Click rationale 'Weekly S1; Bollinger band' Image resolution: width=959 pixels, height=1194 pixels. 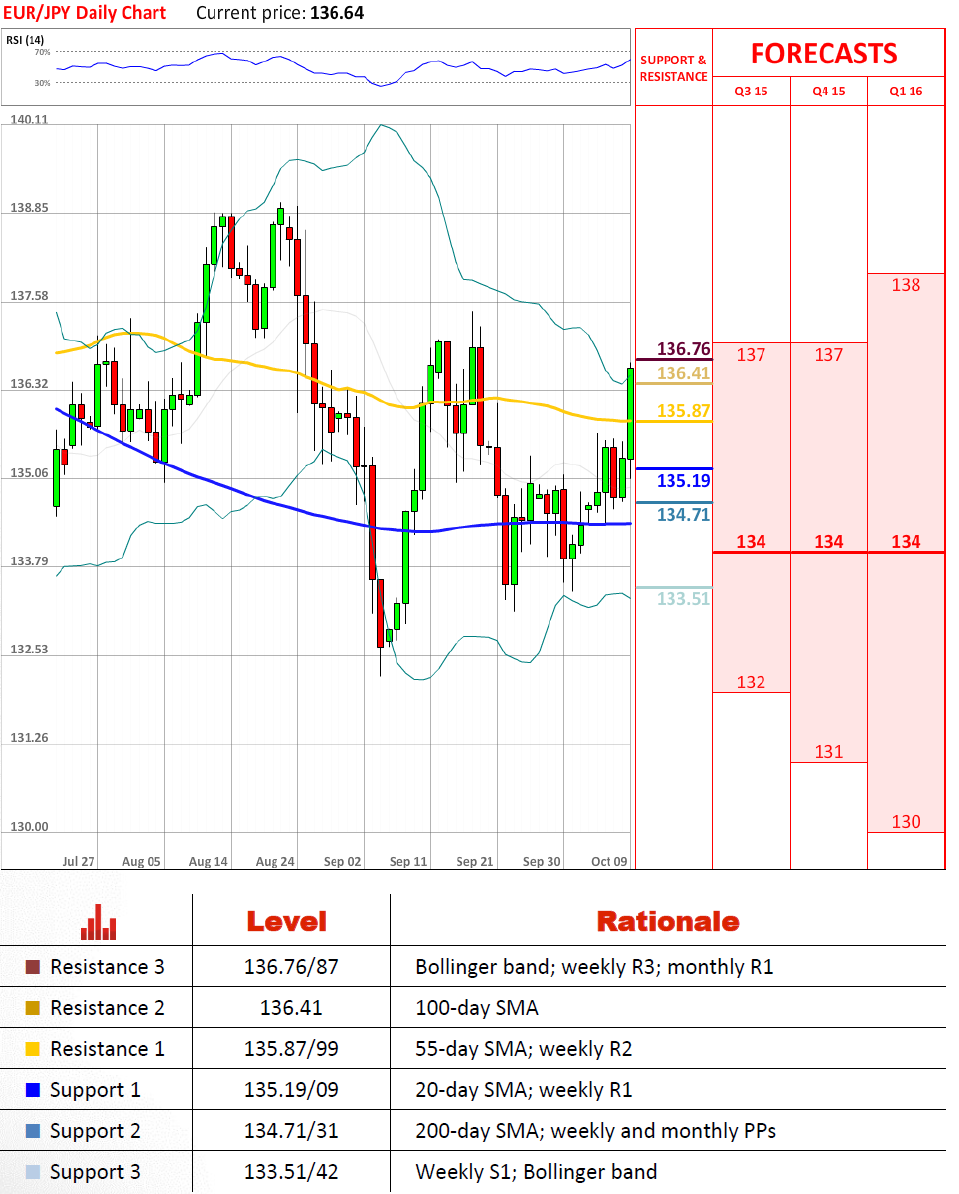[x=536, y=1173]
